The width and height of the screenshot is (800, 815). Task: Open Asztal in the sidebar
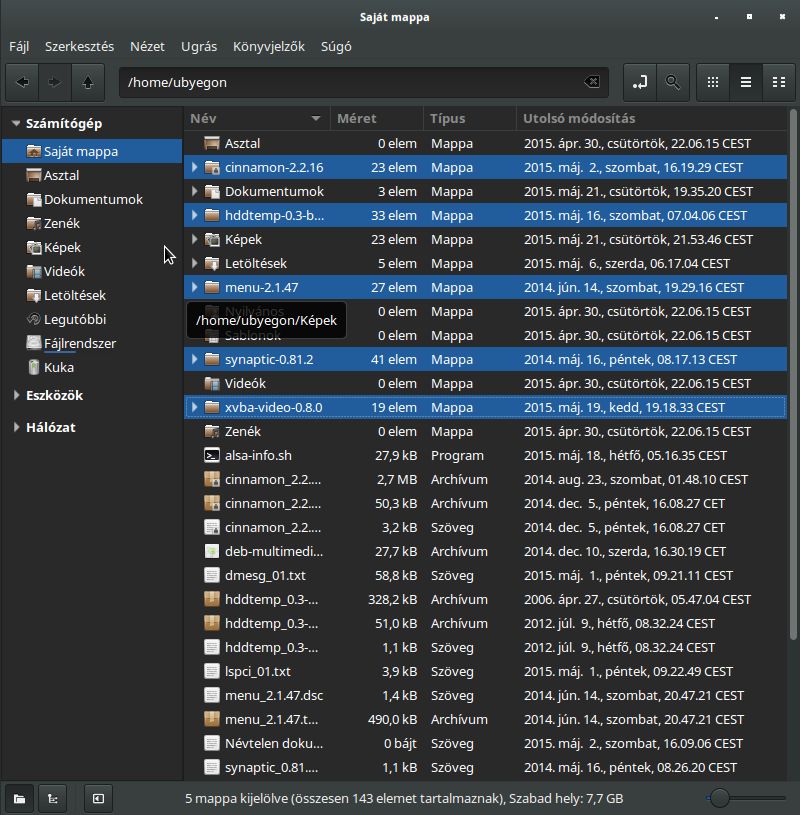click(x=92, y=175)
